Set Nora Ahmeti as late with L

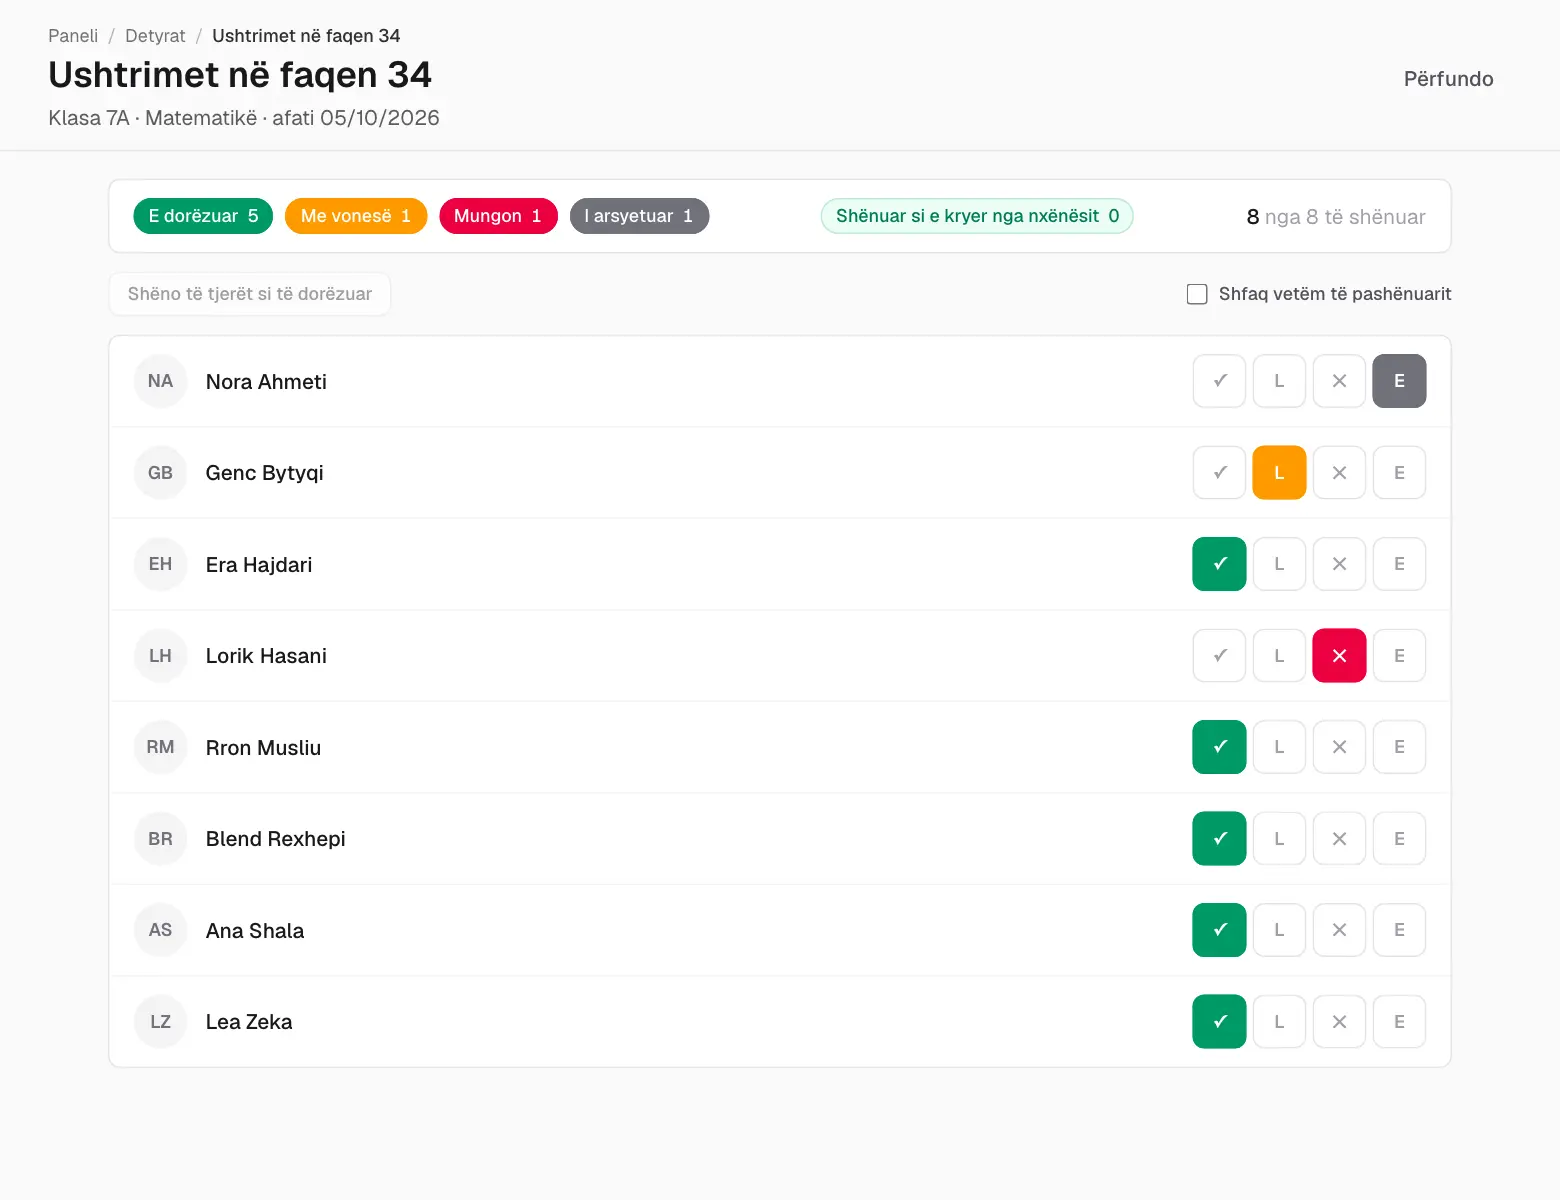pos(1279,381)
